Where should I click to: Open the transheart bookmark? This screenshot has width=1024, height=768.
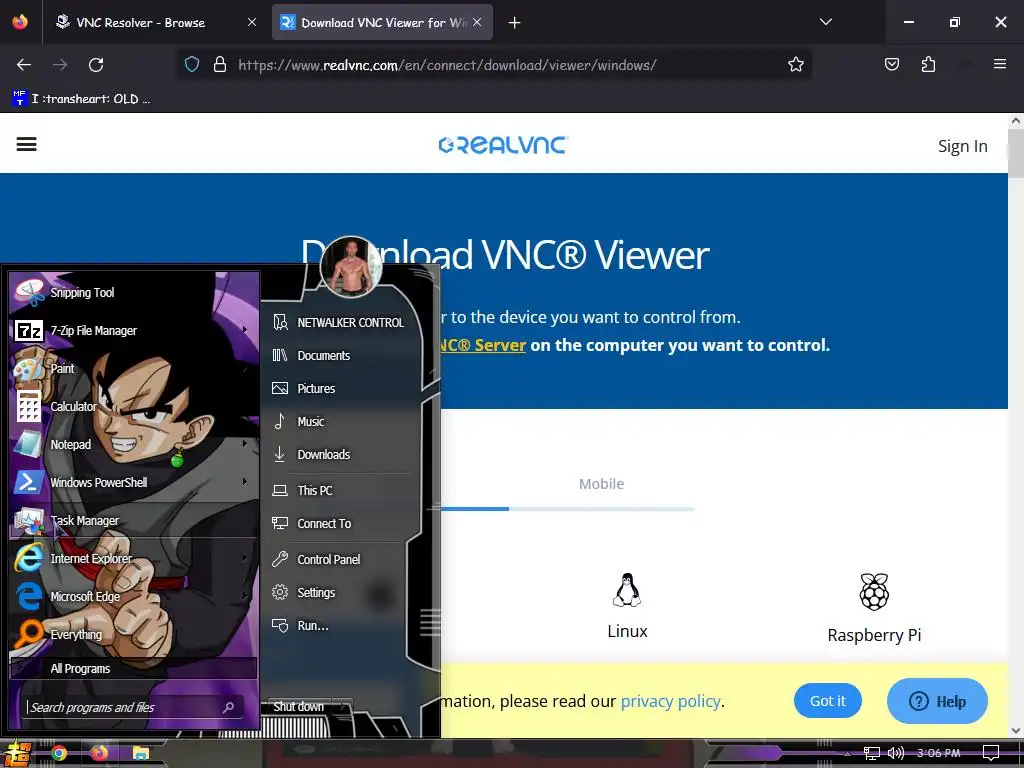pos(82,99)
